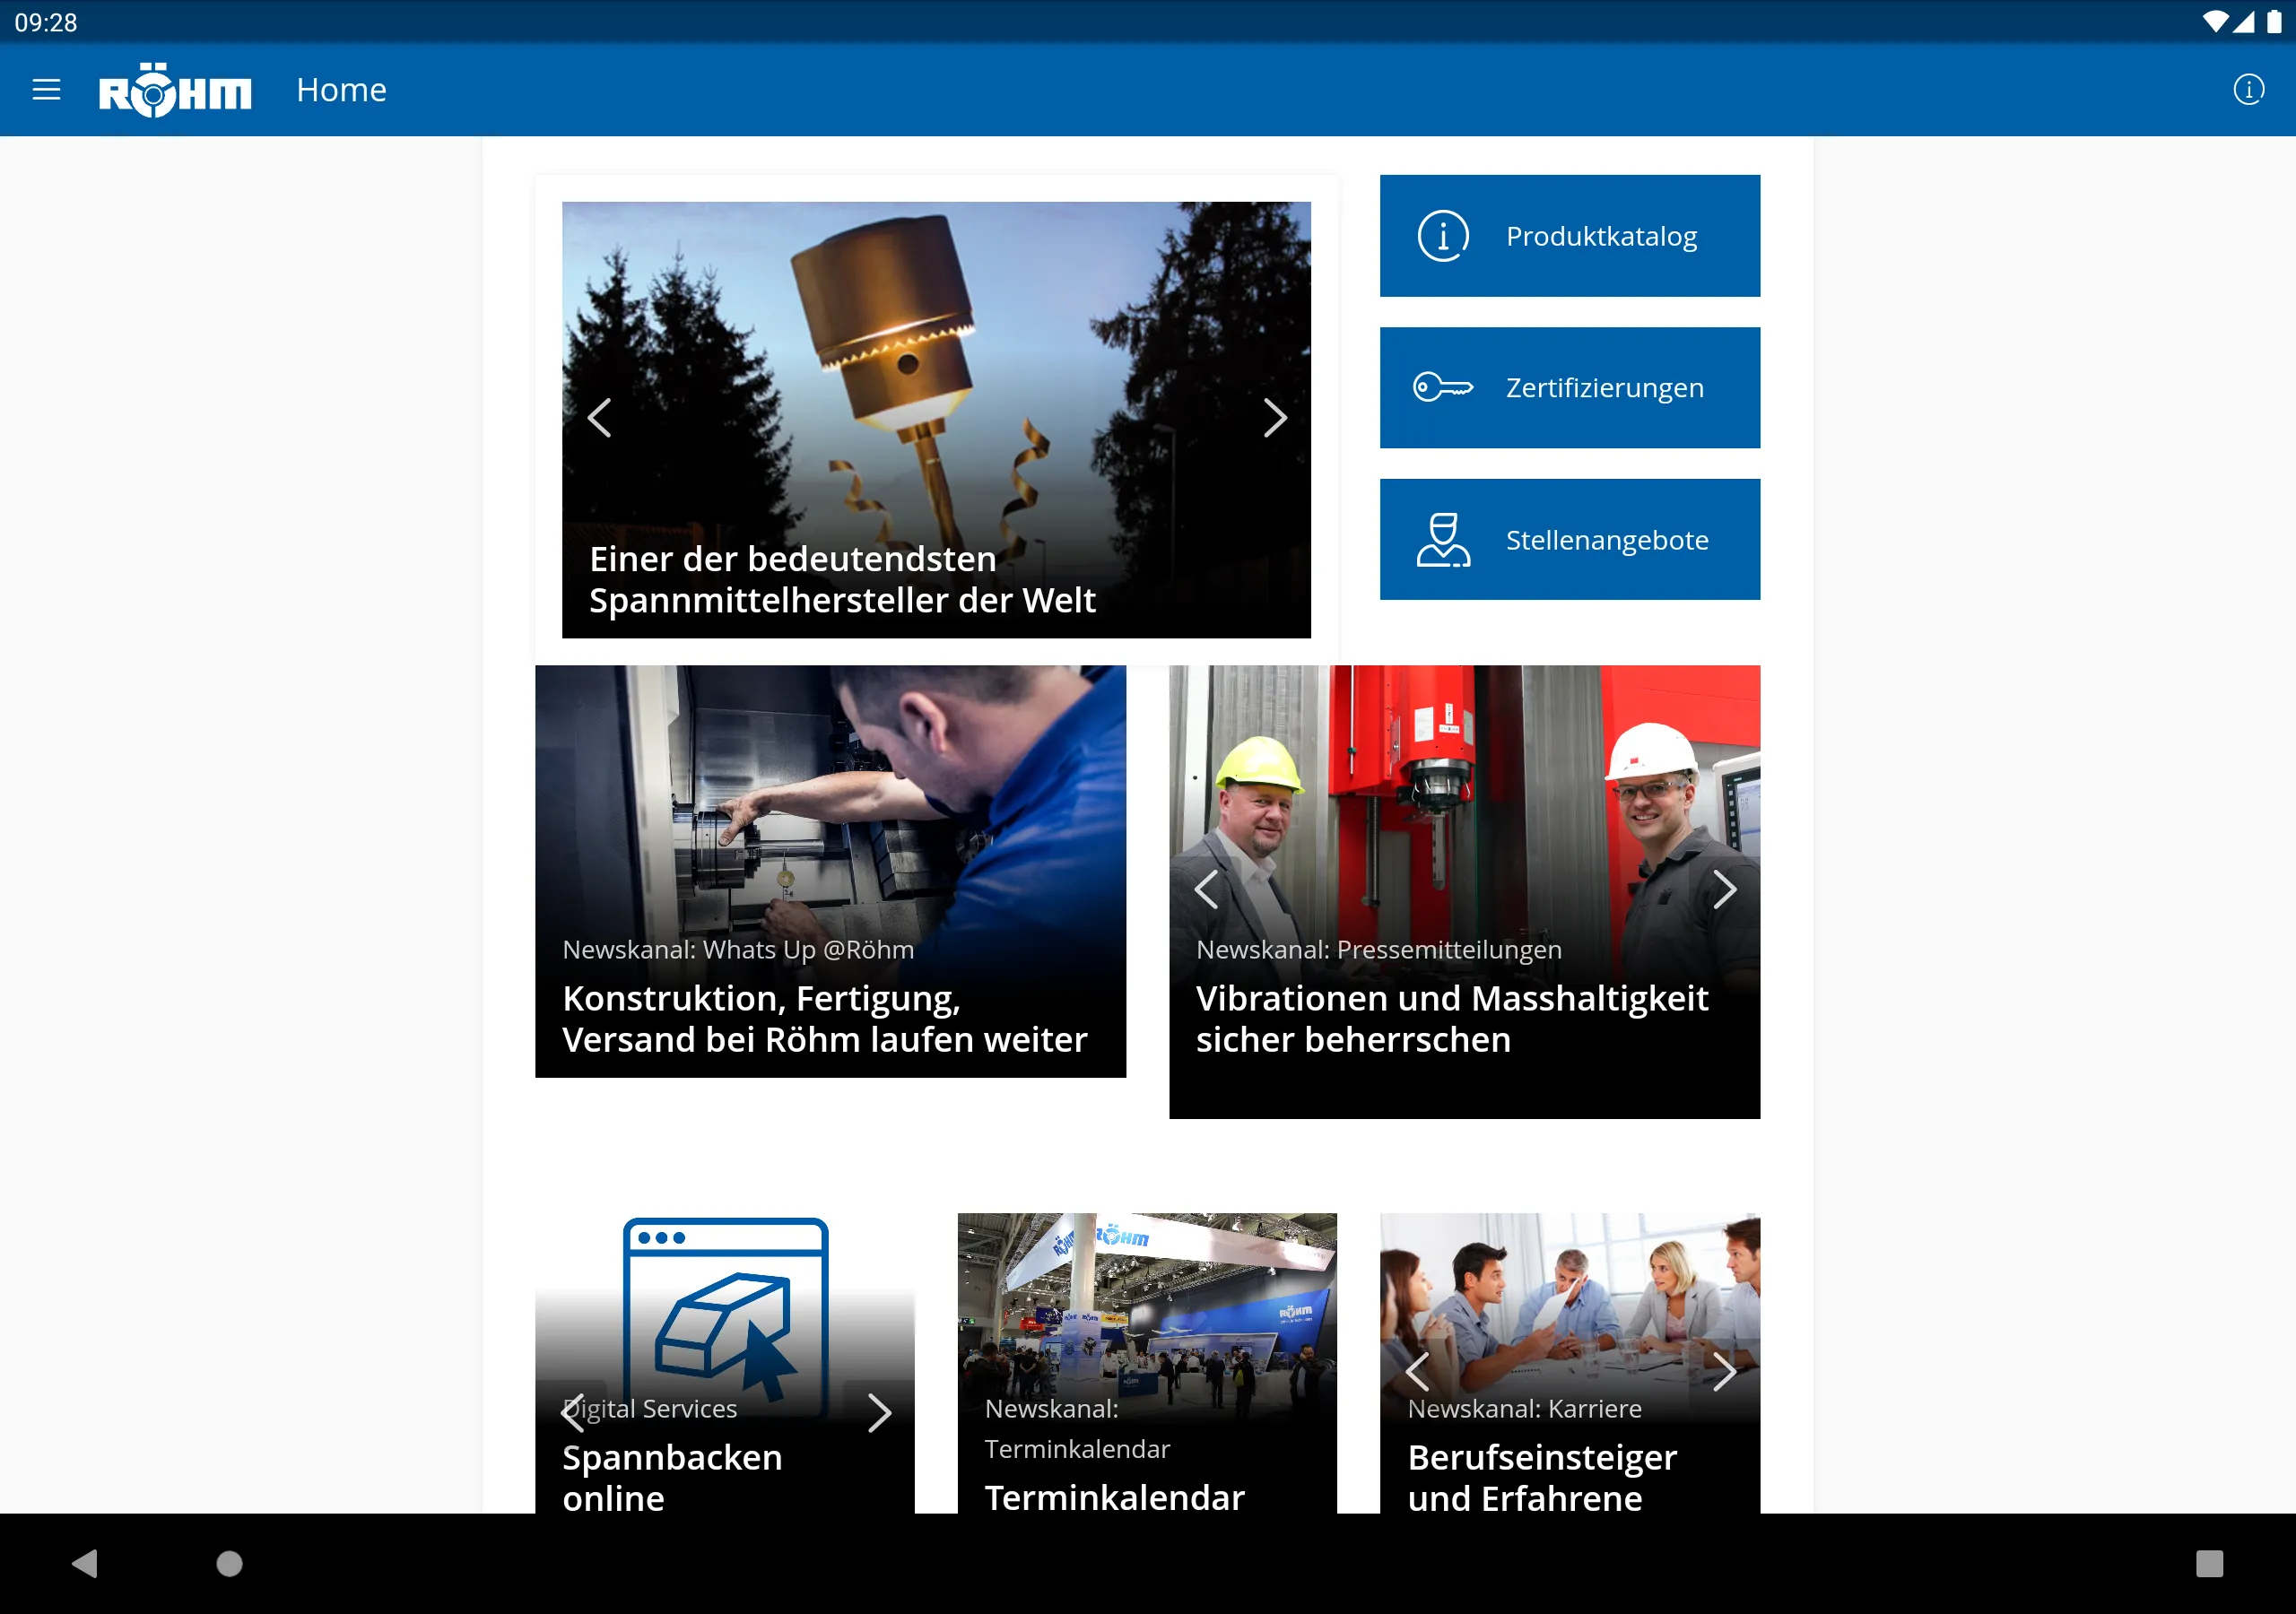Tap the Wi-Fi status icon
The image size is (2296, 1614).
point(2215,22)
